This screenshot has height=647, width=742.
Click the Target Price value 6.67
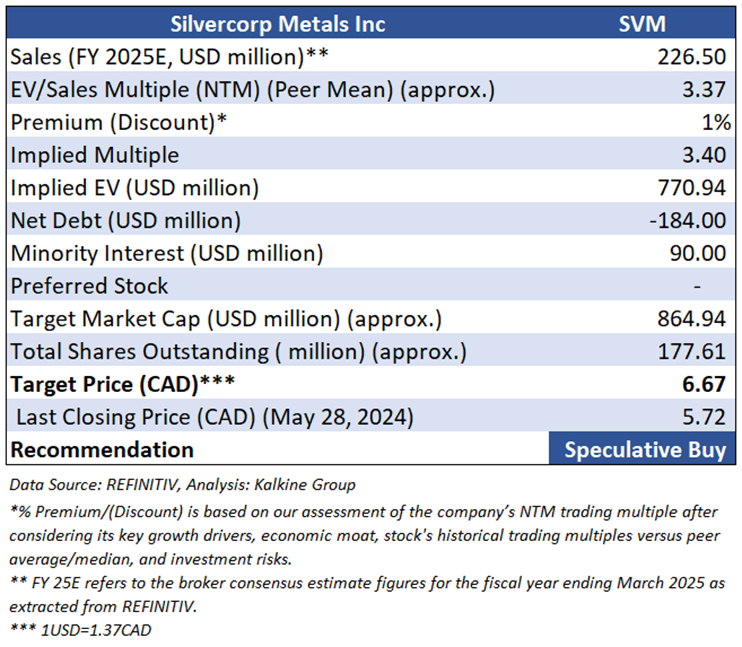pos(706,384)
